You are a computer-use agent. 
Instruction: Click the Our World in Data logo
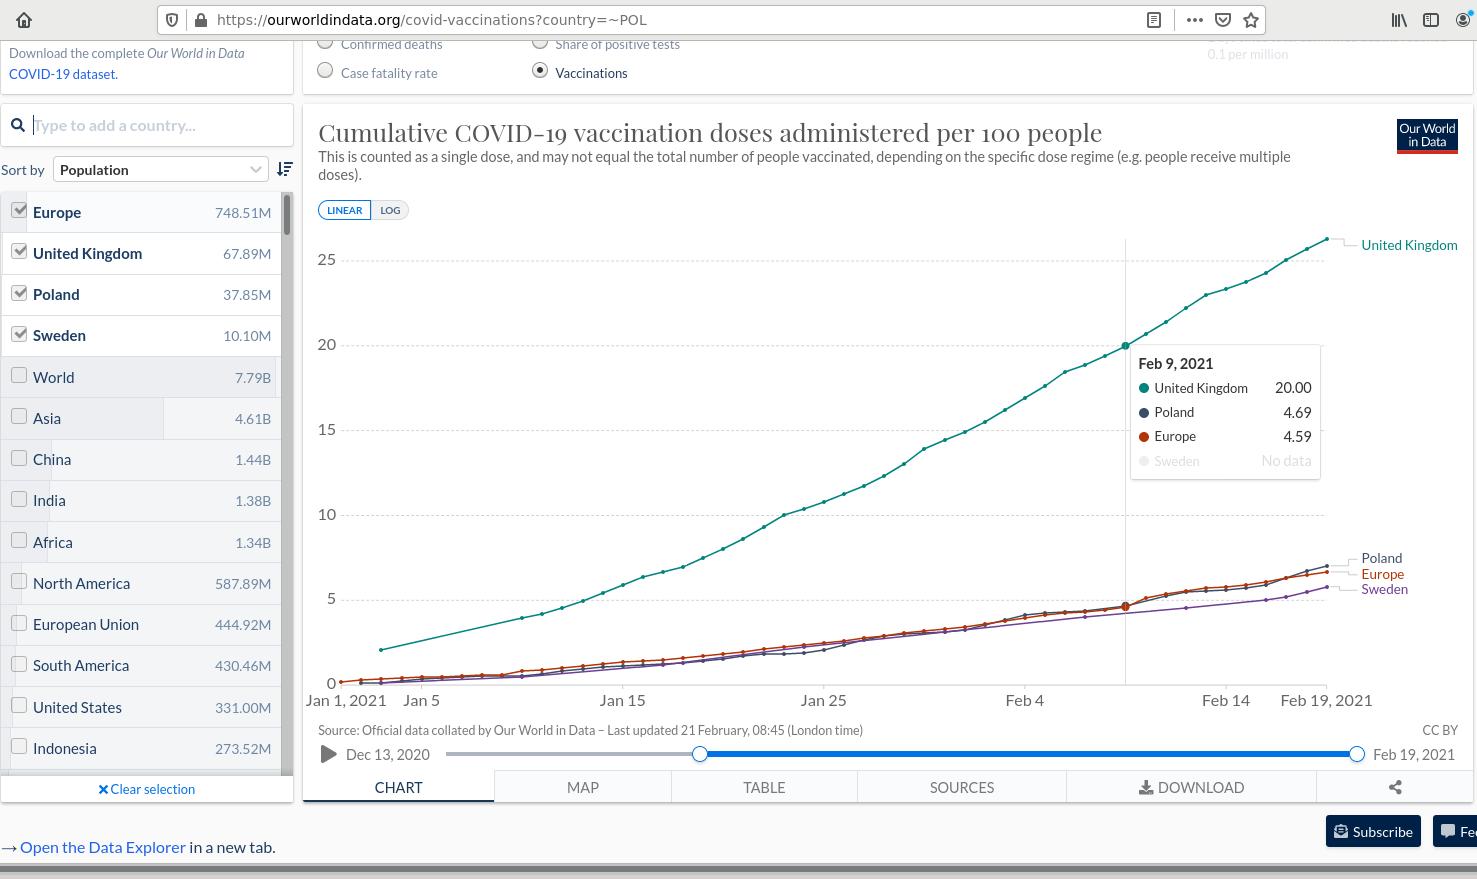1426,136
